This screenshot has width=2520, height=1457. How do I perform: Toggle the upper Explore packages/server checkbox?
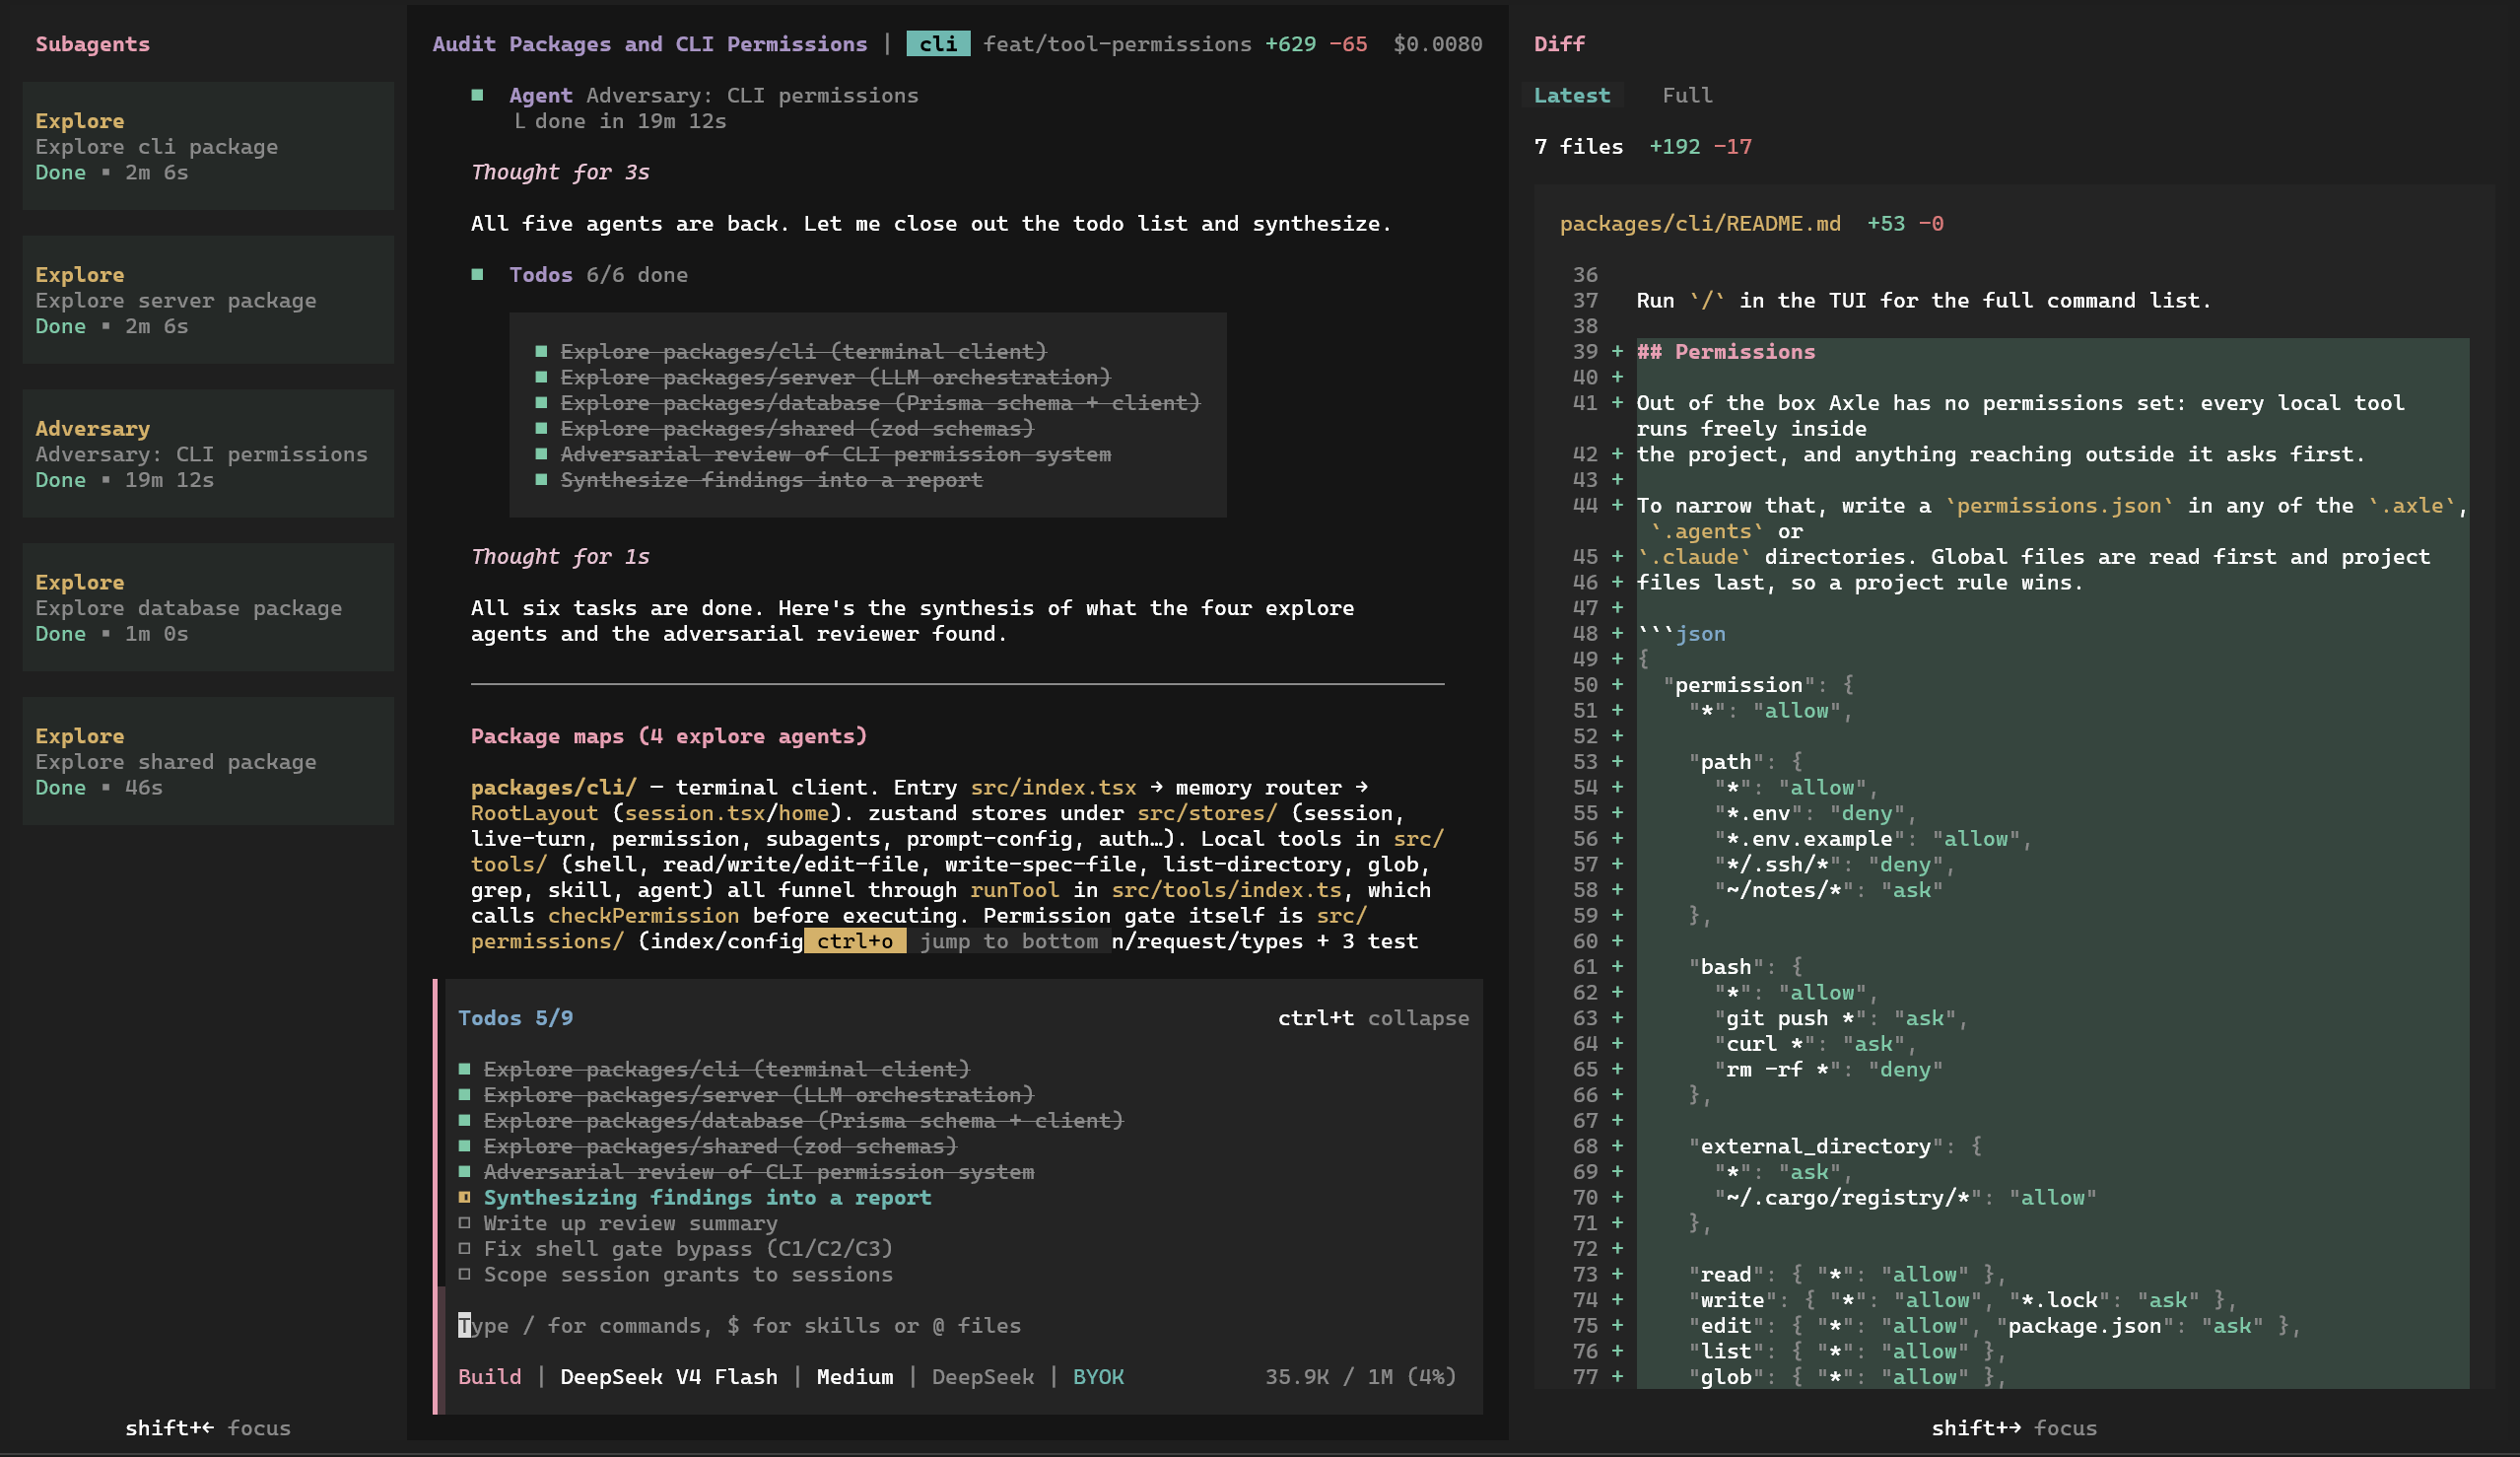pos(541,377)
